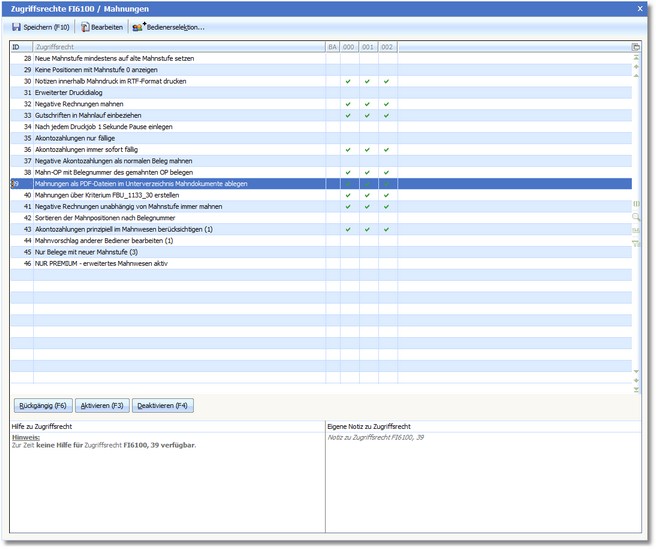Viewport: 656px width, 549px height.
Task: Toggle column 001 checkmark for row 36
Action: 367,150
